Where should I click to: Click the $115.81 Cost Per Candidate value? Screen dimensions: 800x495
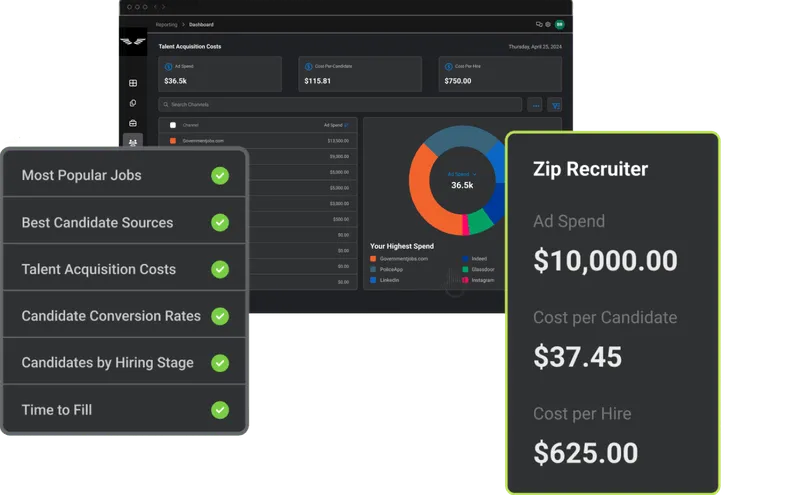pyautogui.click(x=317, y=81)
